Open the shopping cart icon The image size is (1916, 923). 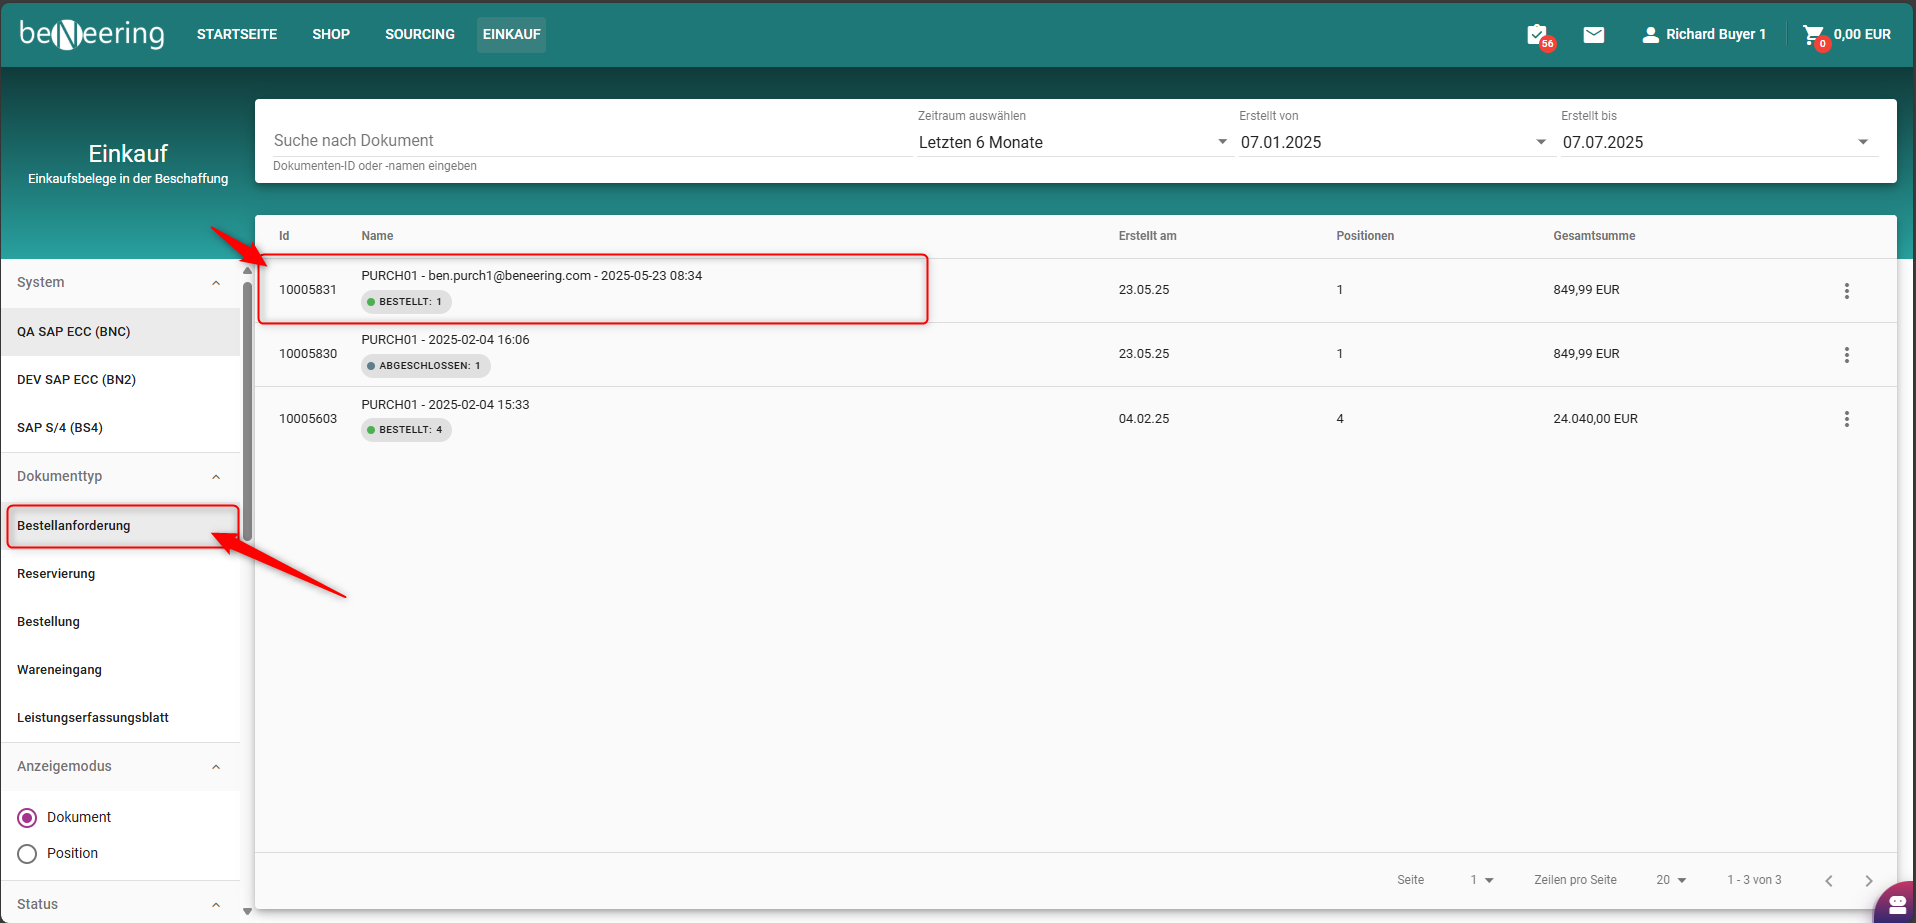coord(1812,35)
